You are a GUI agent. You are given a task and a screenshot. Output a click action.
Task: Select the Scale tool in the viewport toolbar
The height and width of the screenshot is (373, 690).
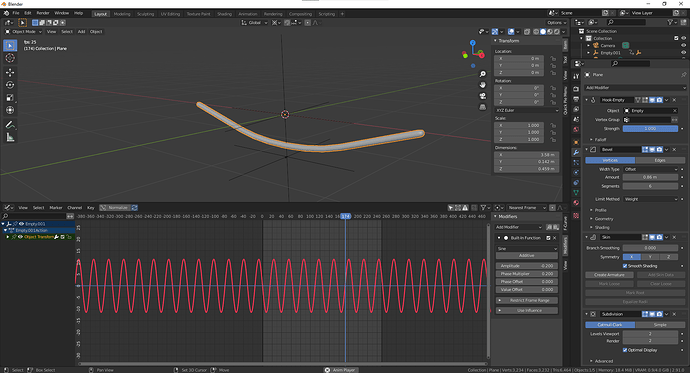coord(10,98)
